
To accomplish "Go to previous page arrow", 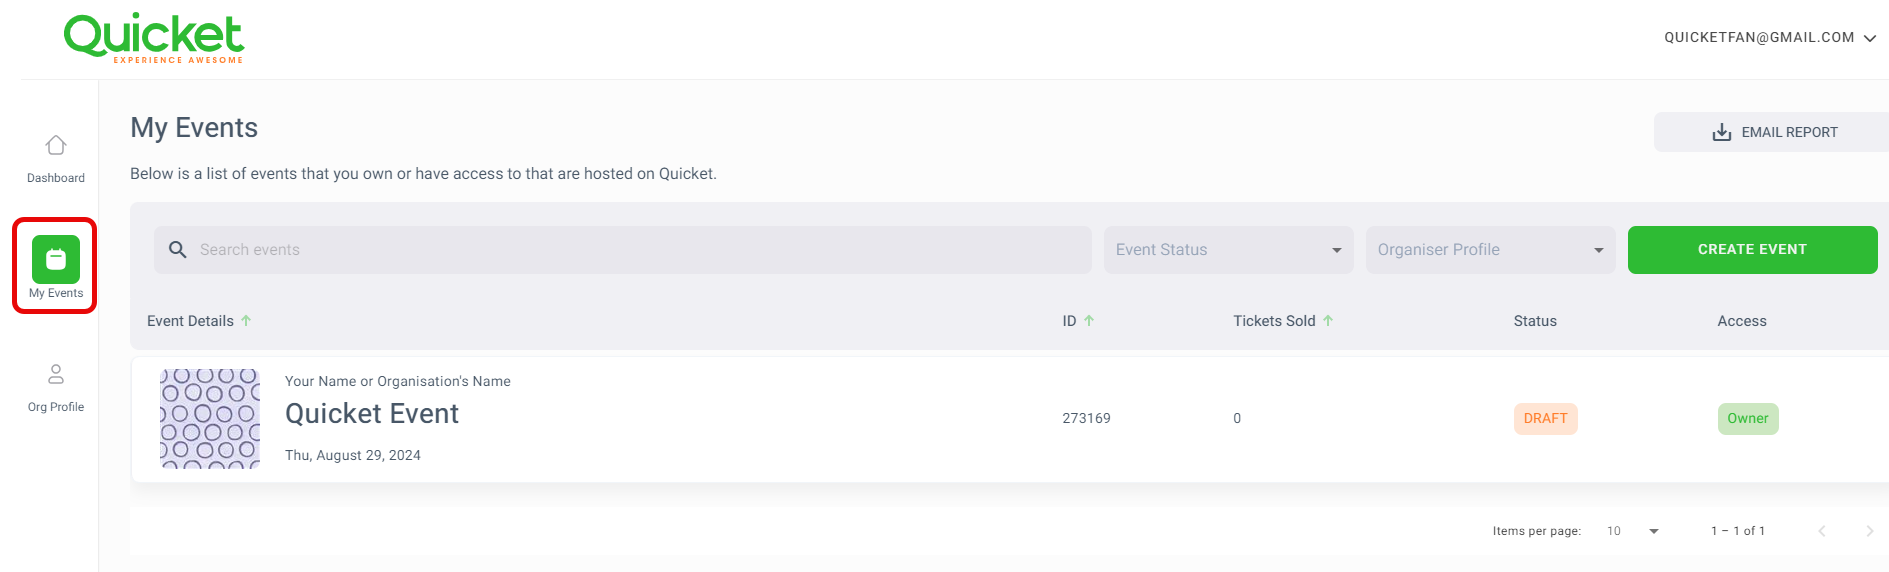I will tap(1822, 531).
